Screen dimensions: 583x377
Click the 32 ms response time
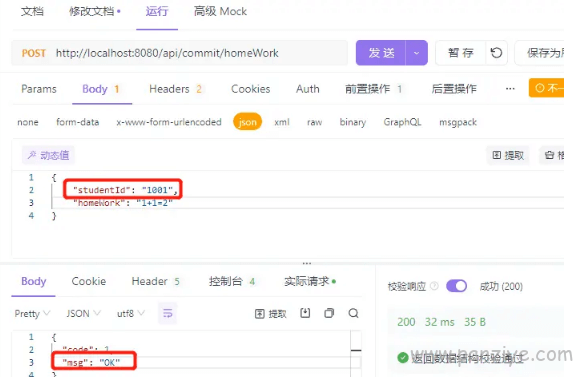[439, 322]
